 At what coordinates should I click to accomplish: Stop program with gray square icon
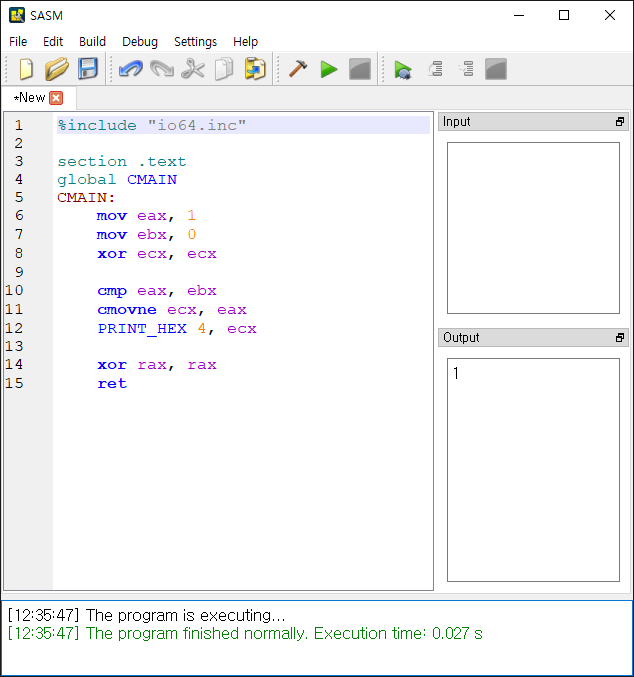tap(360, 69)
